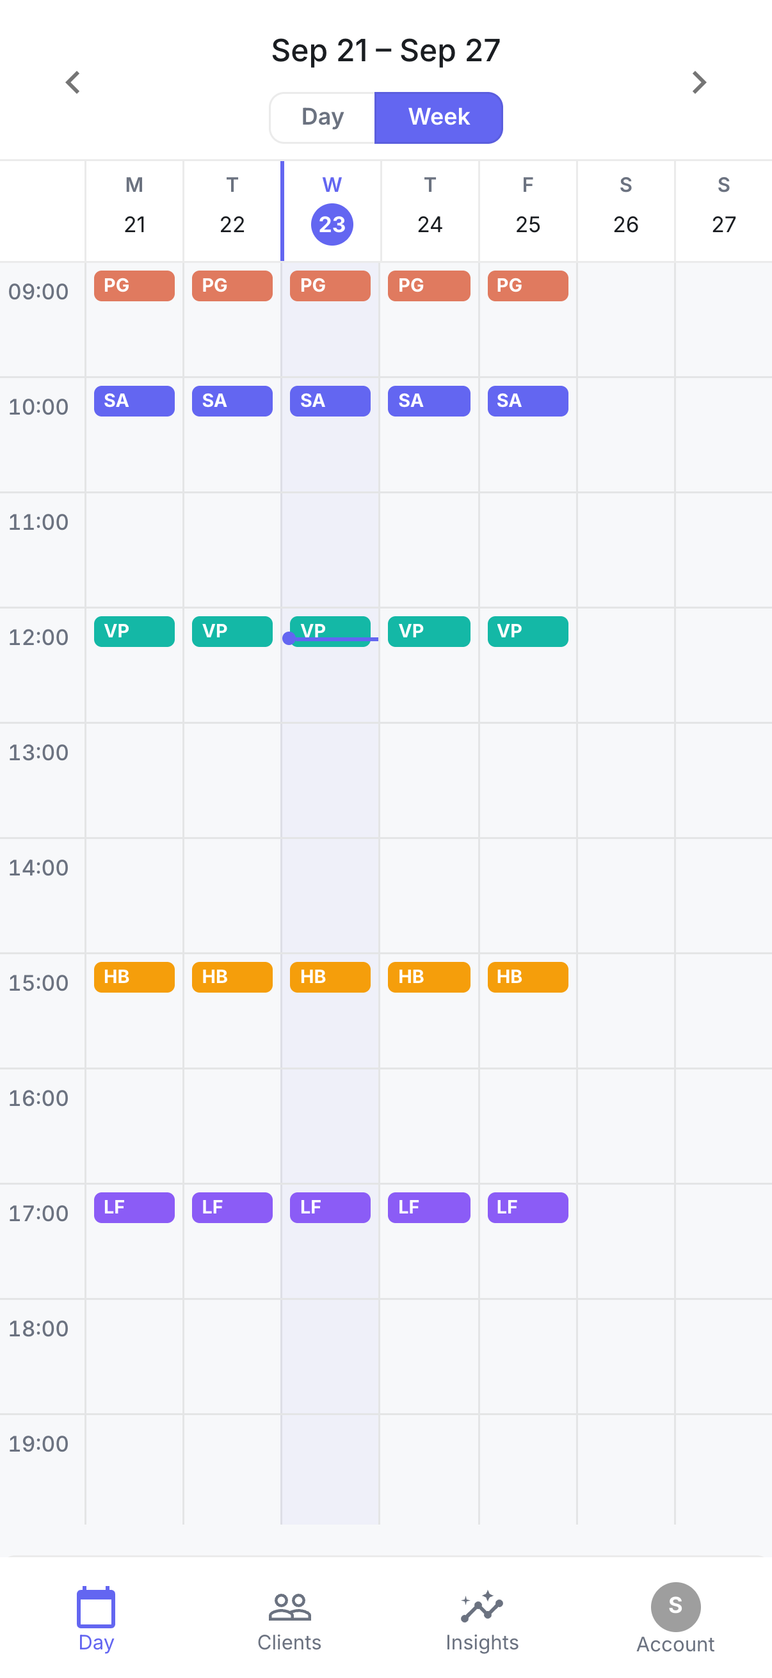772x1678 pixels.
Task: Open VP appointment on Wednesday 23
Action: [x=330, y=632]
